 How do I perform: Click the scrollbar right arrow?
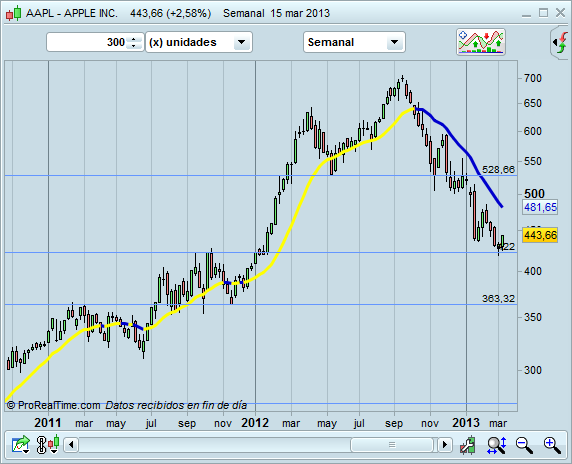tap(445, 445)
